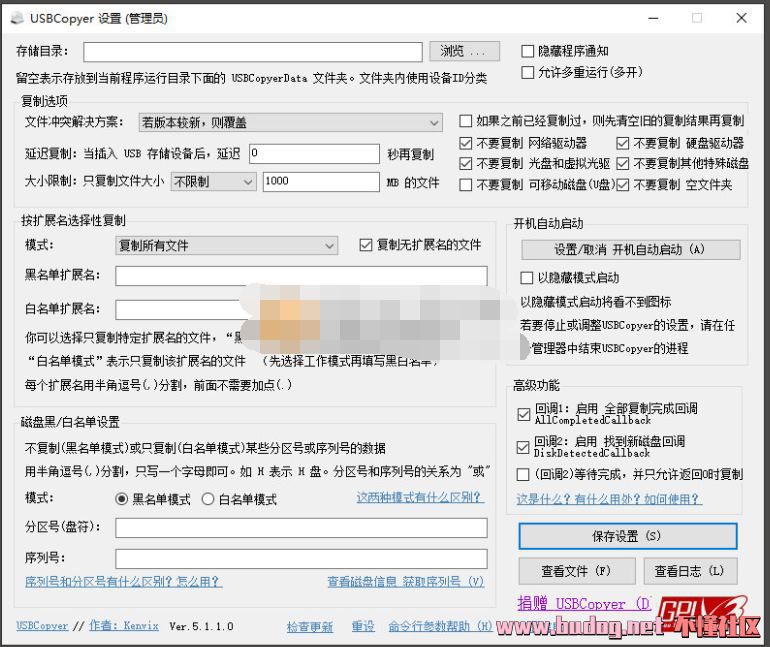Open 查看日志 button
This screenshot has height=647, width=770.
[x=688, y=571]
